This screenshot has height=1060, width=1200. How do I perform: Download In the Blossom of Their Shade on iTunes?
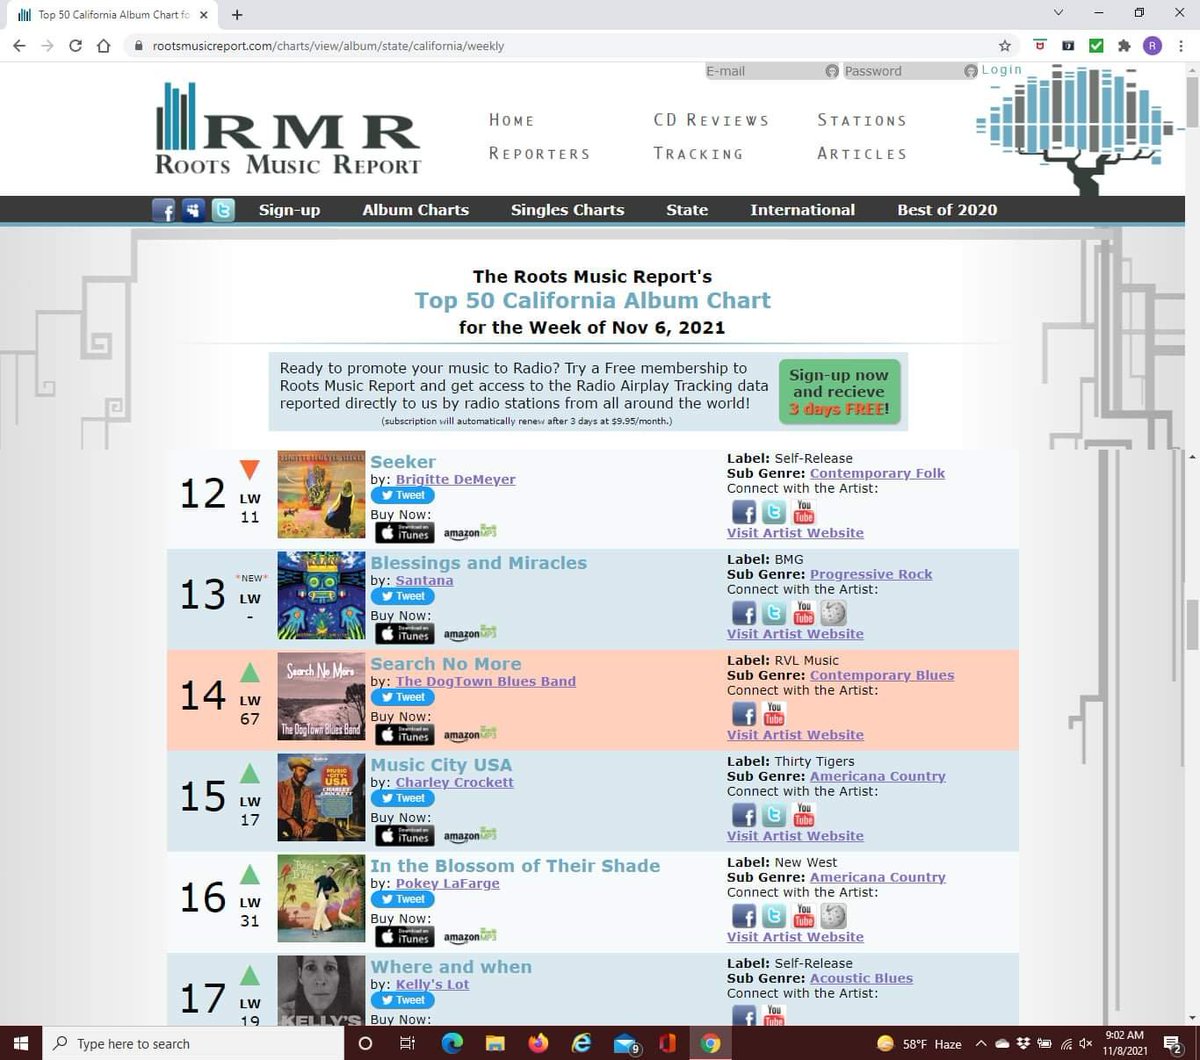[404, 936]
